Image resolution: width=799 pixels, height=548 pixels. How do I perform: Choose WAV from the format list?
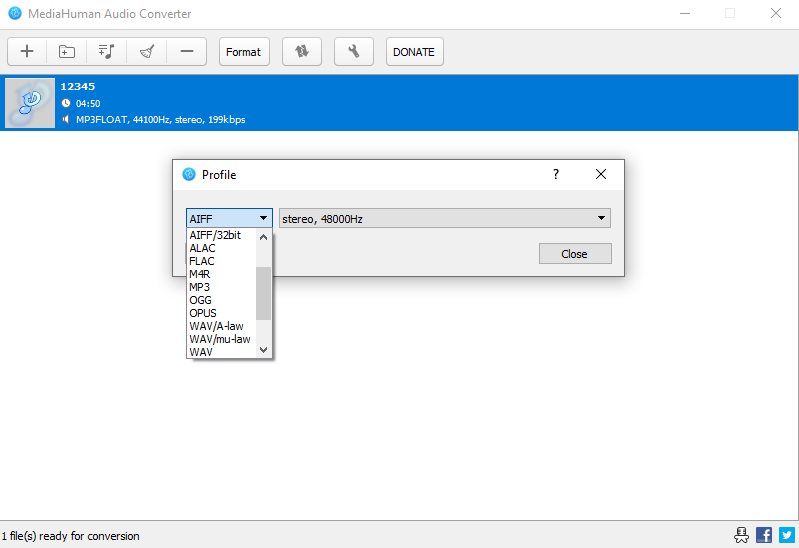click(x=222, y=352)
